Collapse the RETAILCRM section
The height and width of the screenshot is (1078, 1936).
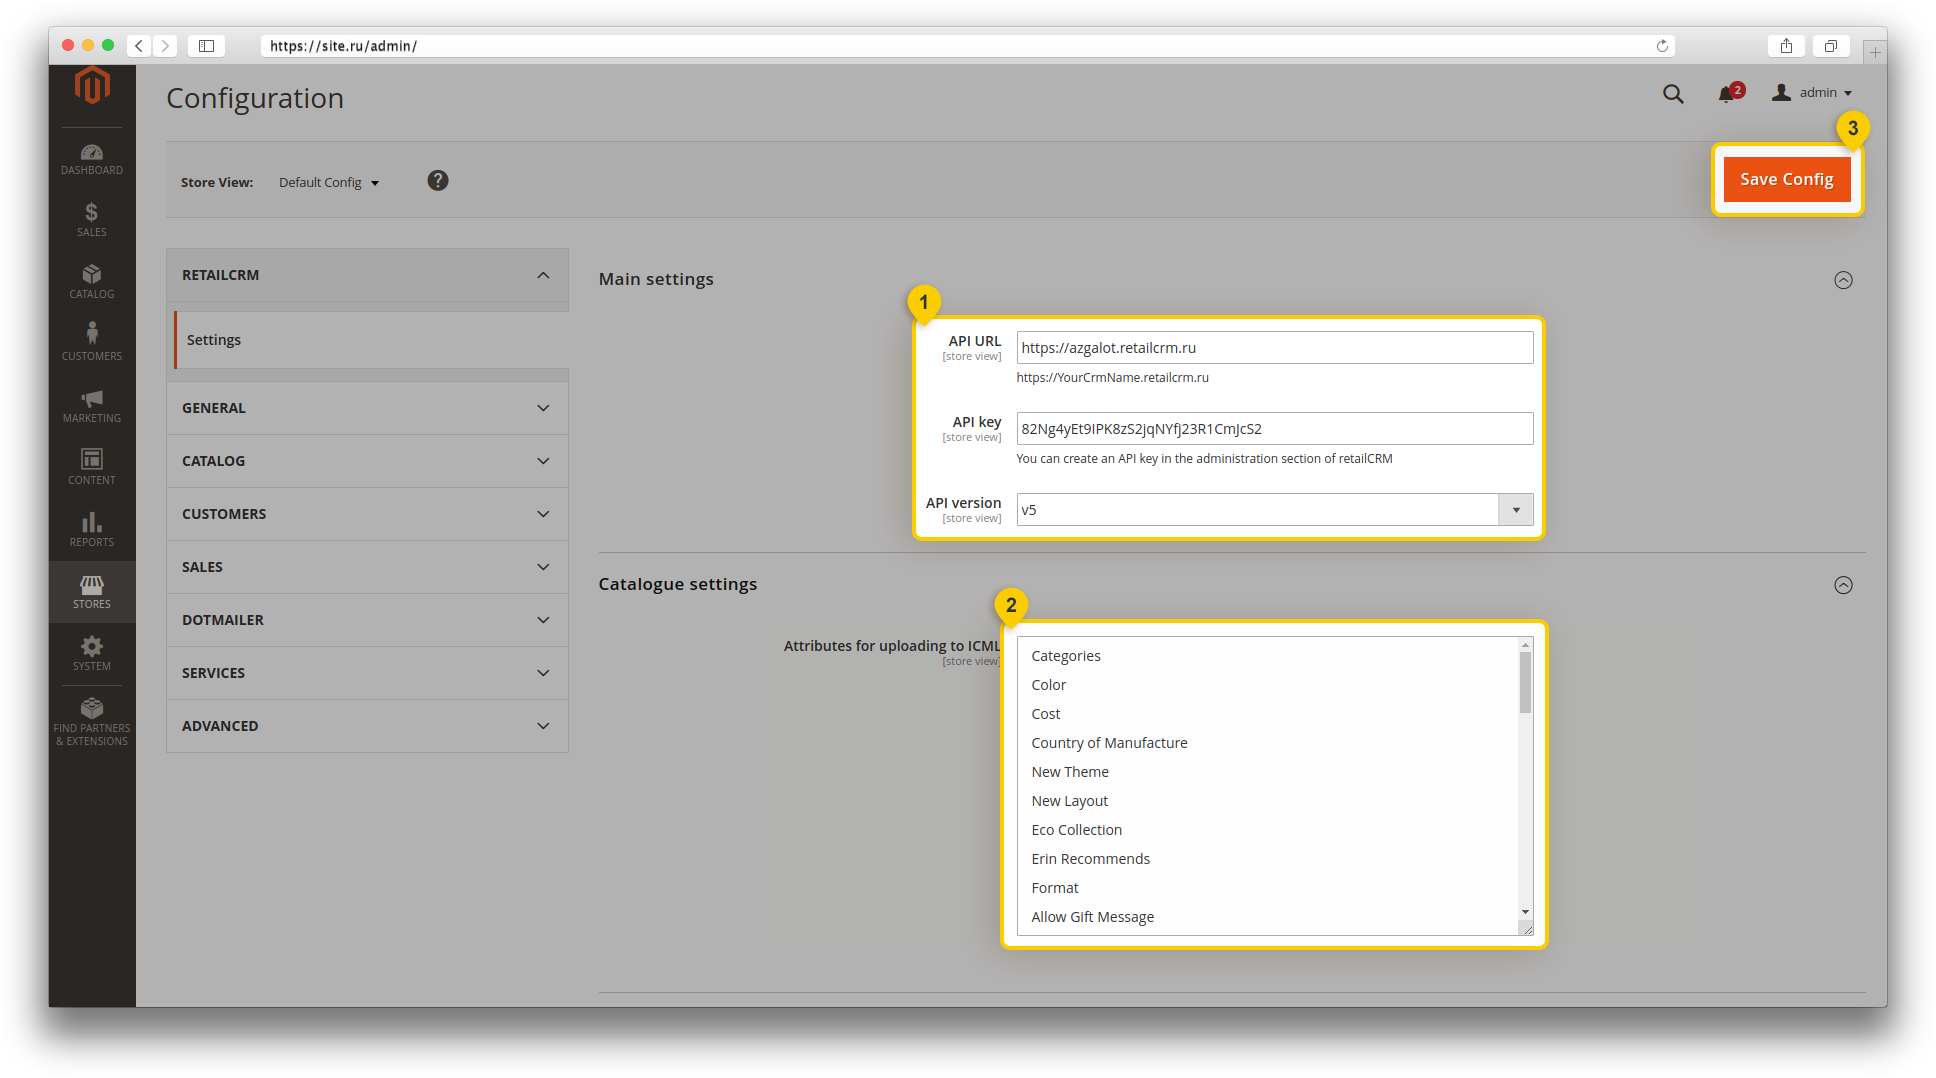coord(367,275)
